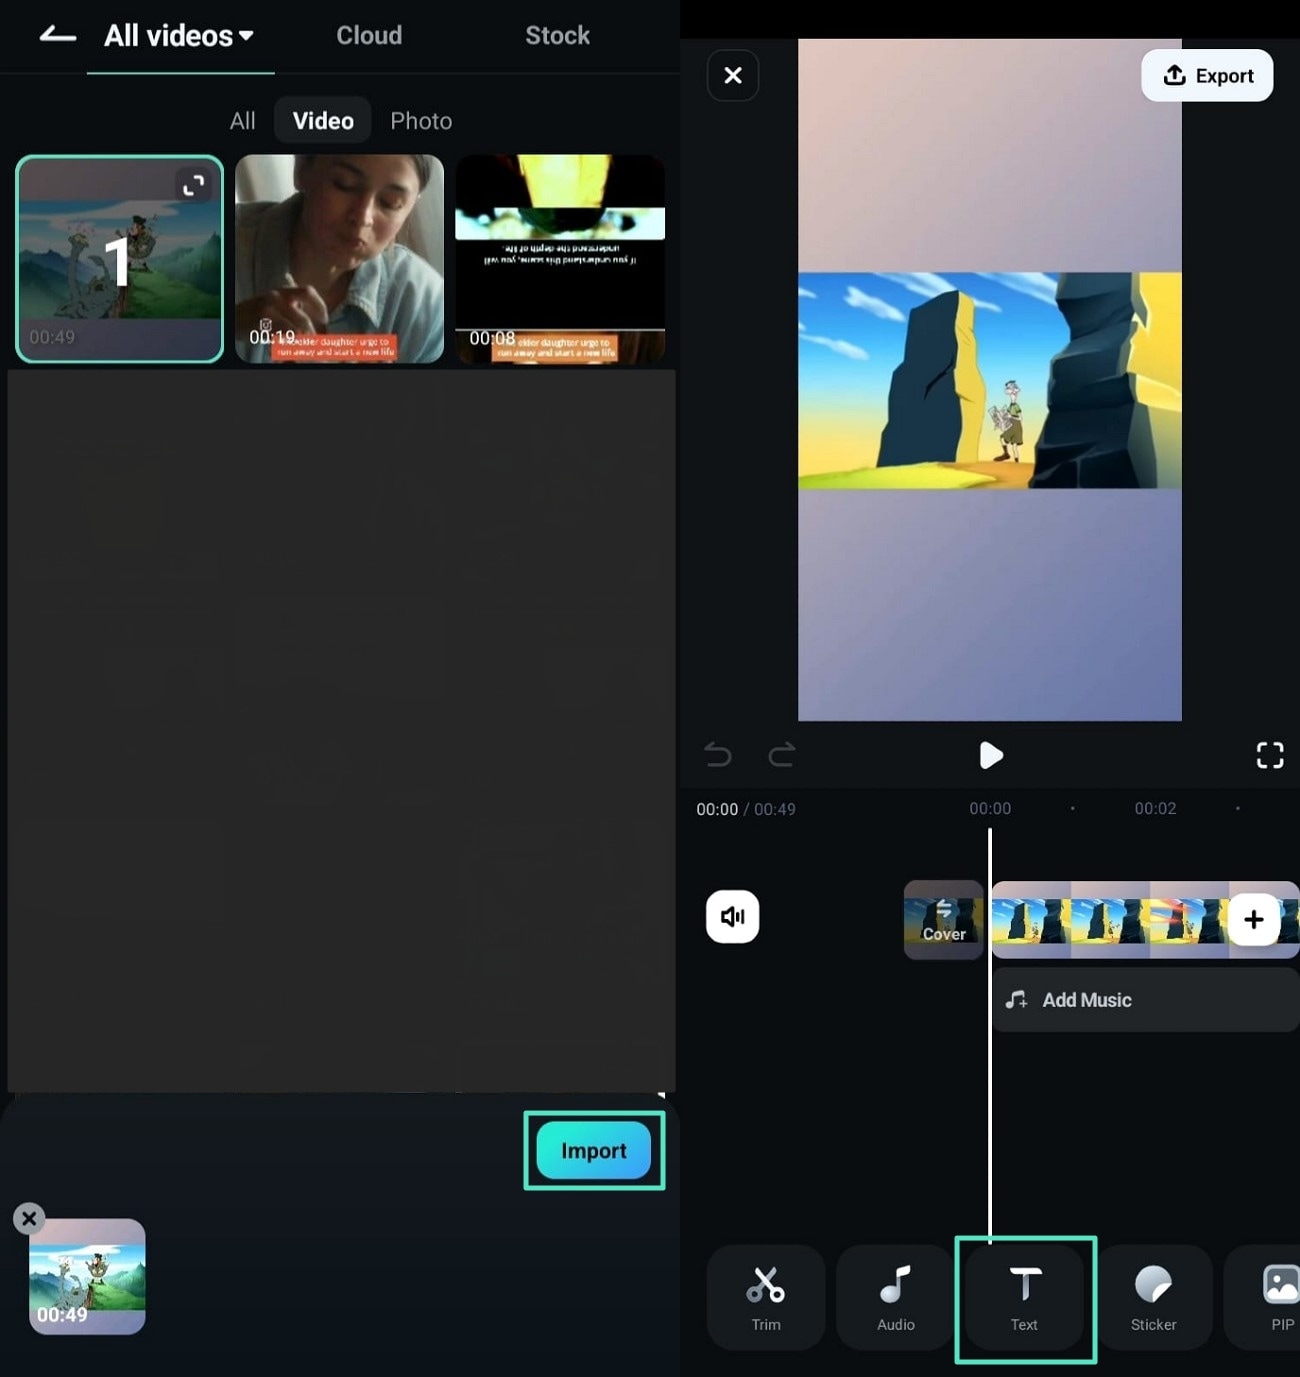Enter fullscreen preview mode
1300x1377 pixels.
point(1270,755)
